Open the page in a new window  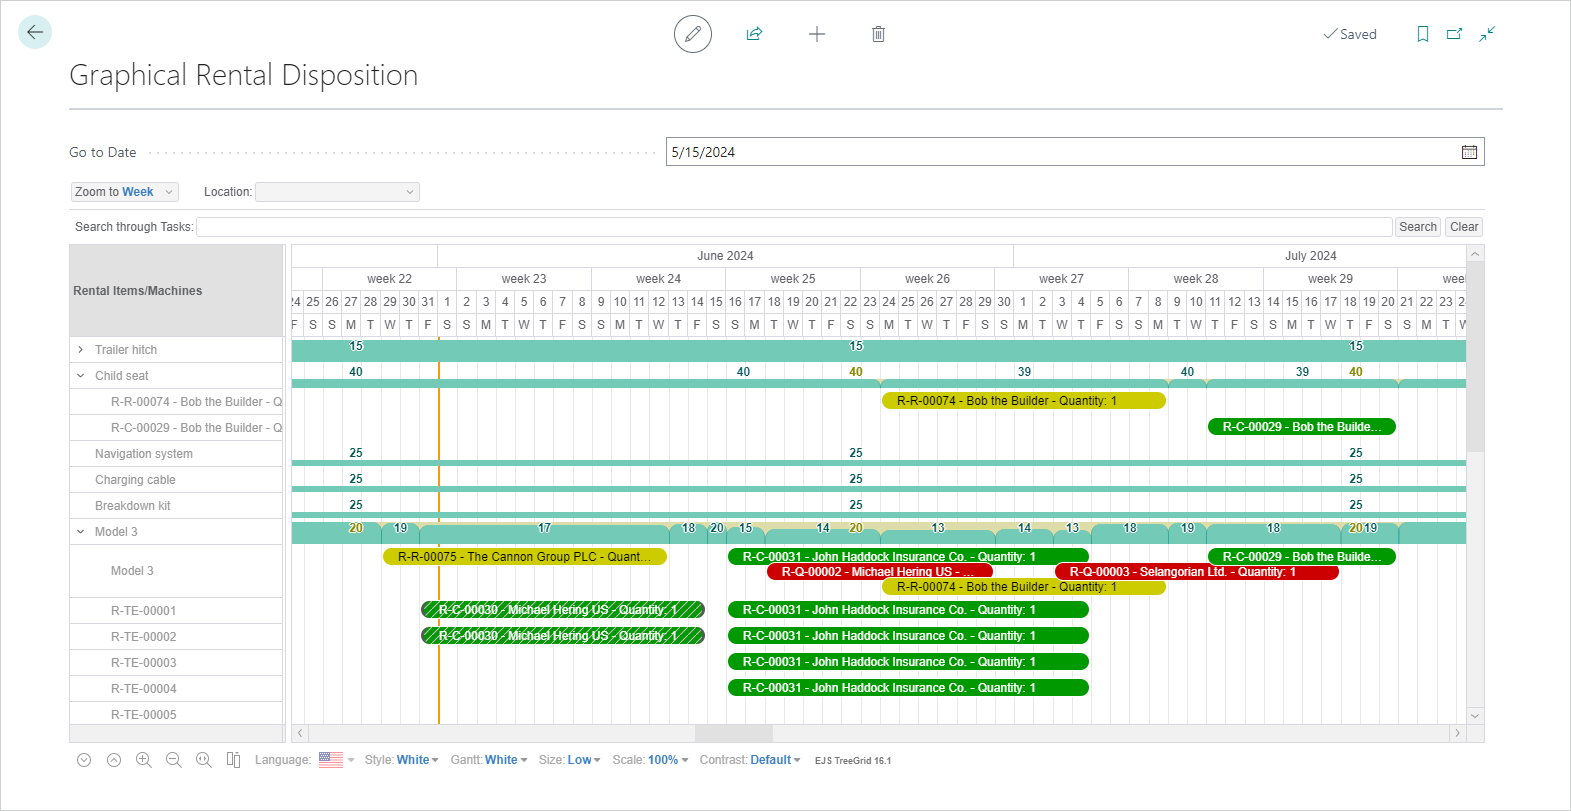coord(1454,34)
